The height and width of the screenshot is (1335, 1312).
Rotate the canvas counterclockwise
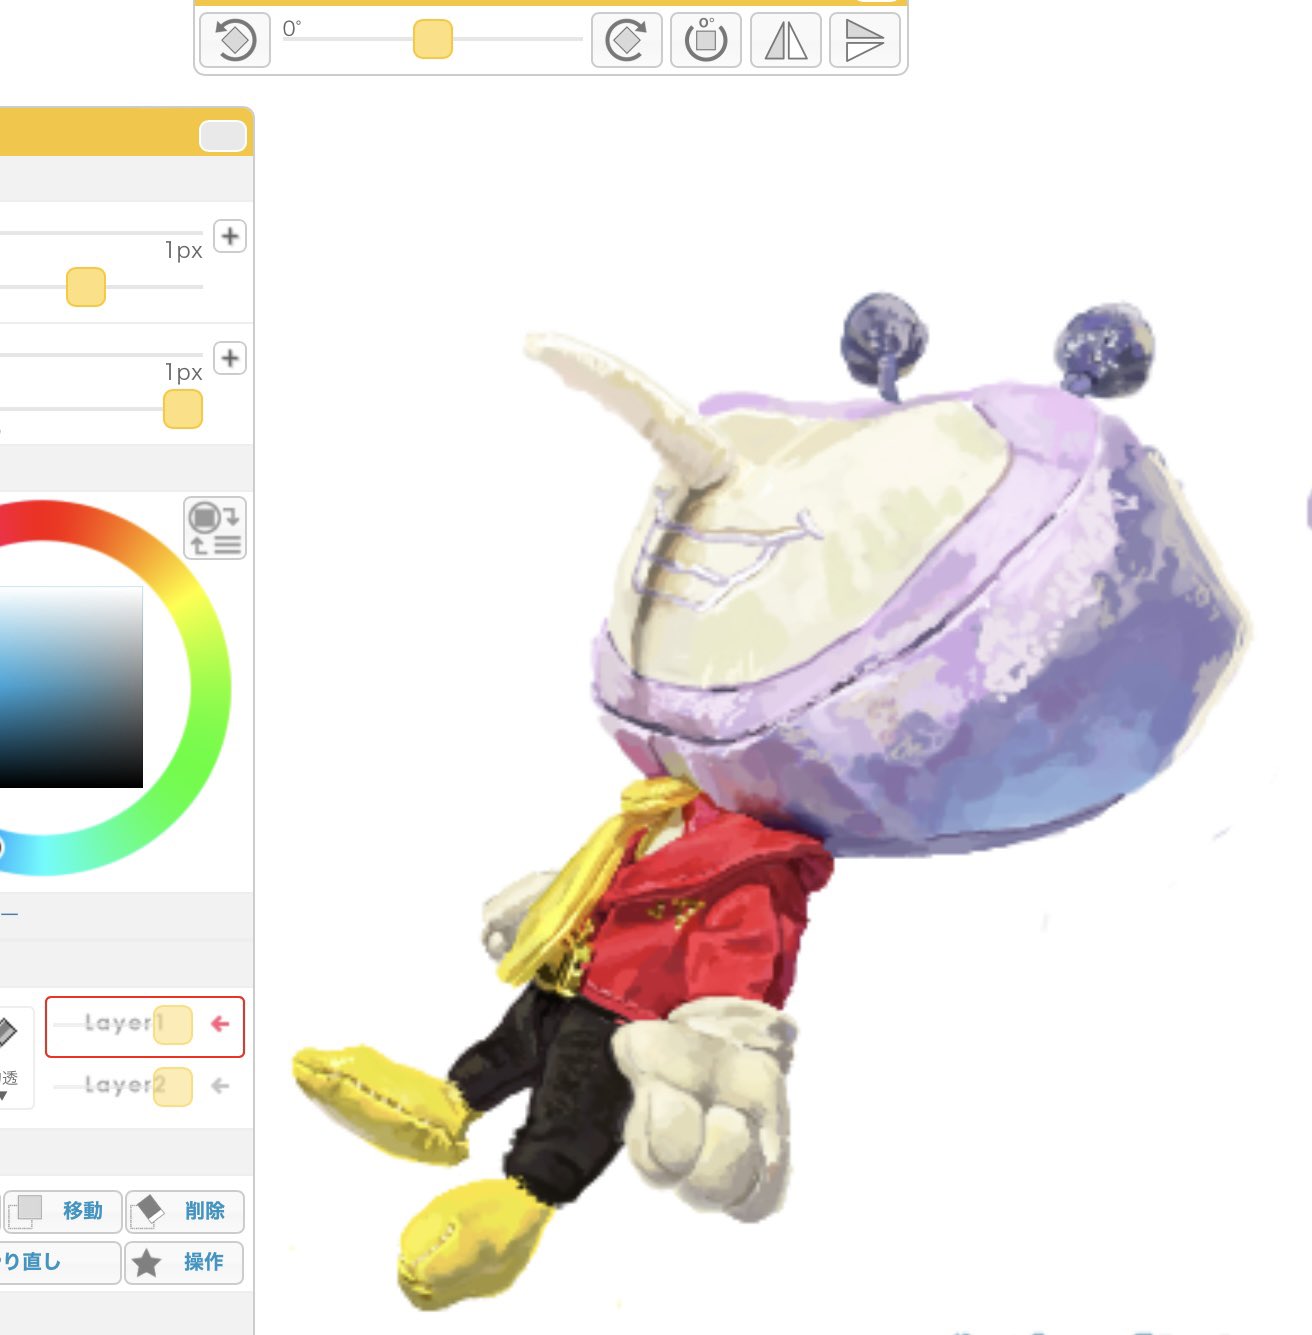coord(235,40)
